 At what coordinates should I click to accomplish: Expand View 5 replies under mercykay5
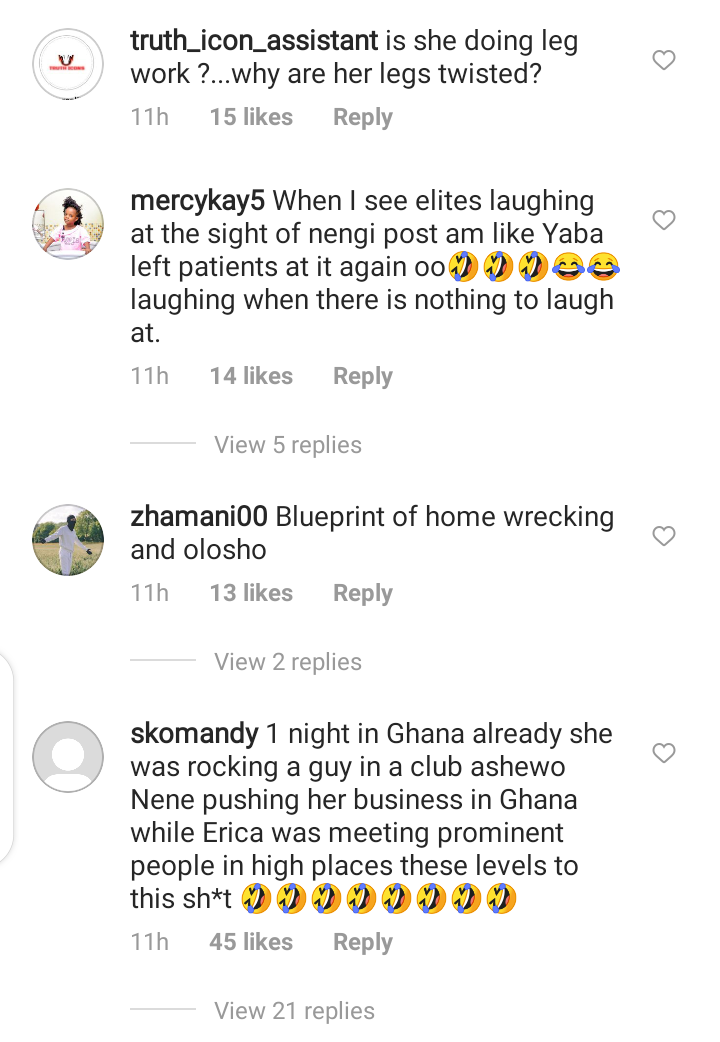coord(288,445)
